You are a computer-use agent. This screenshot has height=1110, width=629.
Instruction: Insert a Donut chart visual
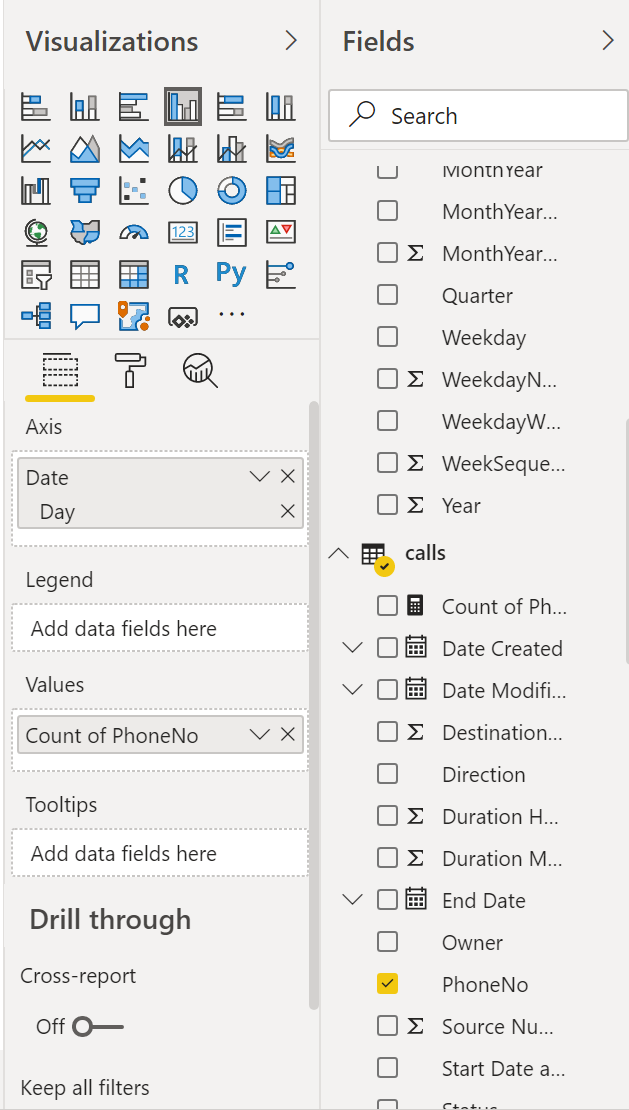point(232,190)
